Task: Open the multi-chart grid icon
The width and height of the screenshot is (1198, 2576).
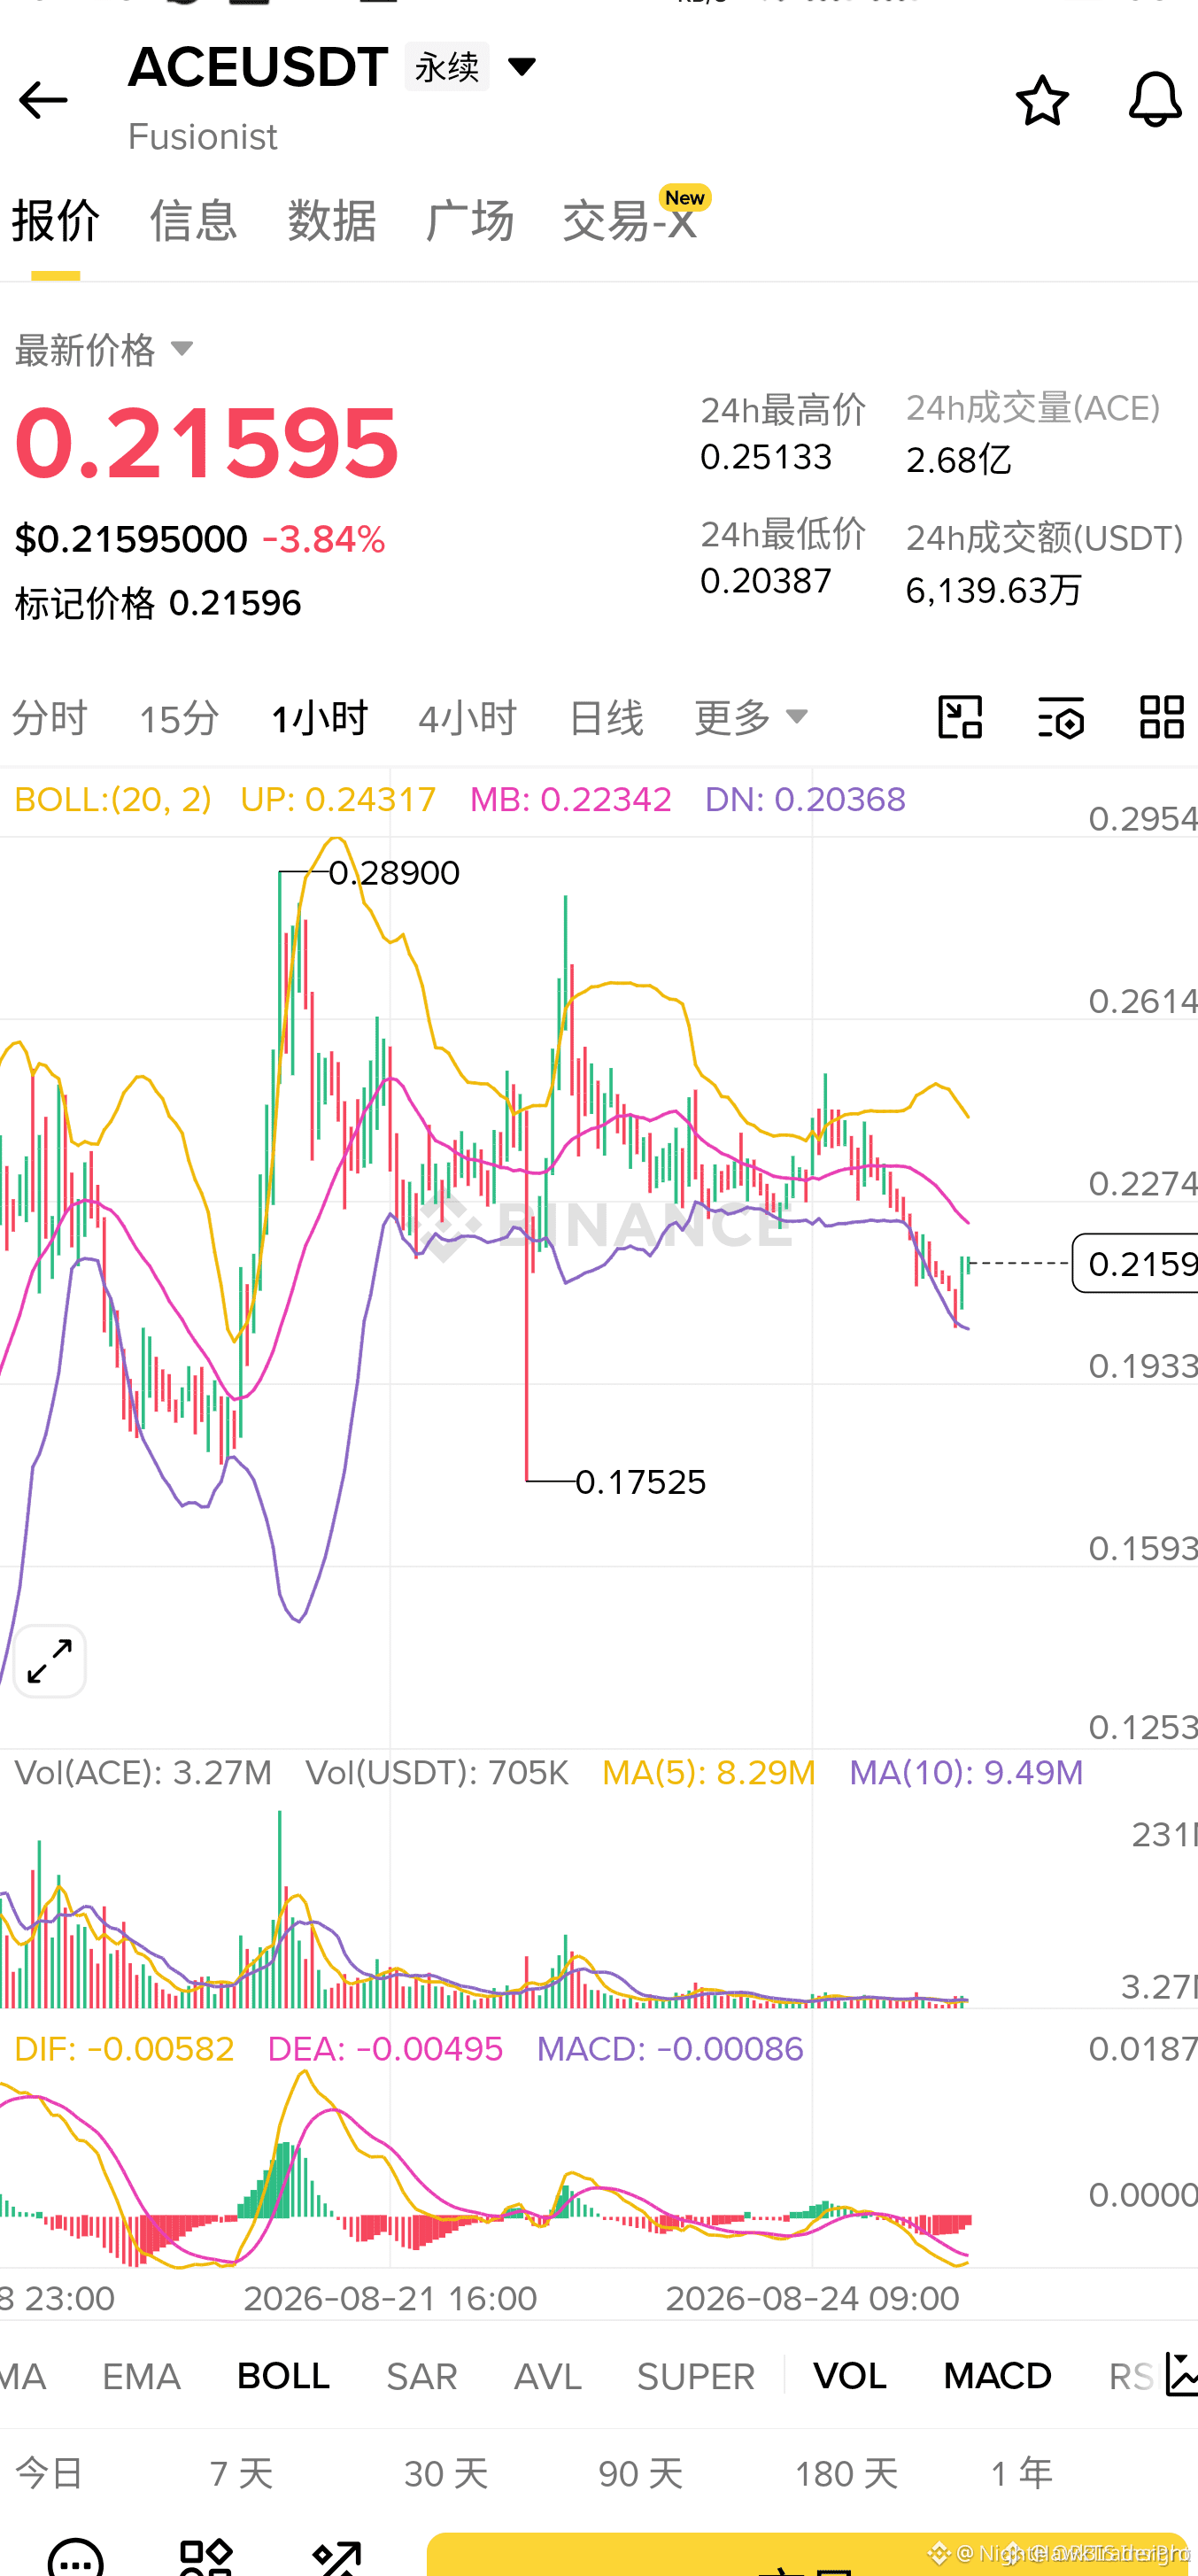Action: pos(1162,717)
